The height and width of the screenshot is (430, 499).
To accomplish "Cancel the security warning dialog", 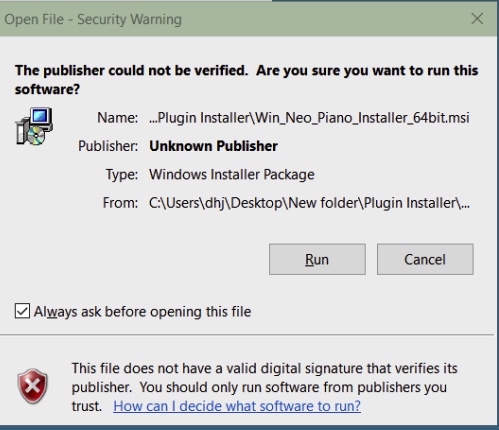I will pyautogui.click(x=425, y=259).
